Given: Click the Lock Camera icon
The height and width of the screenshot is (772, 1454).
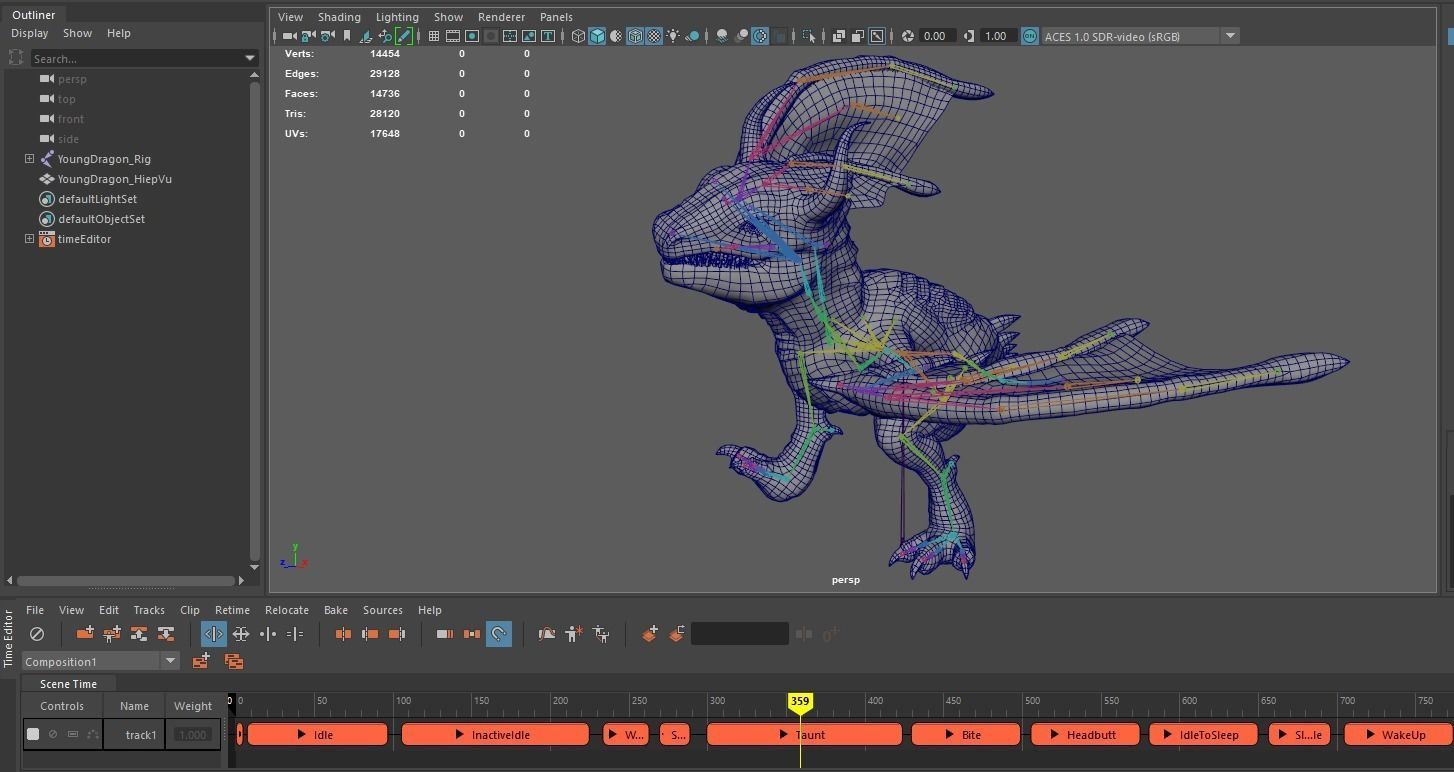Looking at the screenshot, I should pyautogui.click(x=308, y=36).
